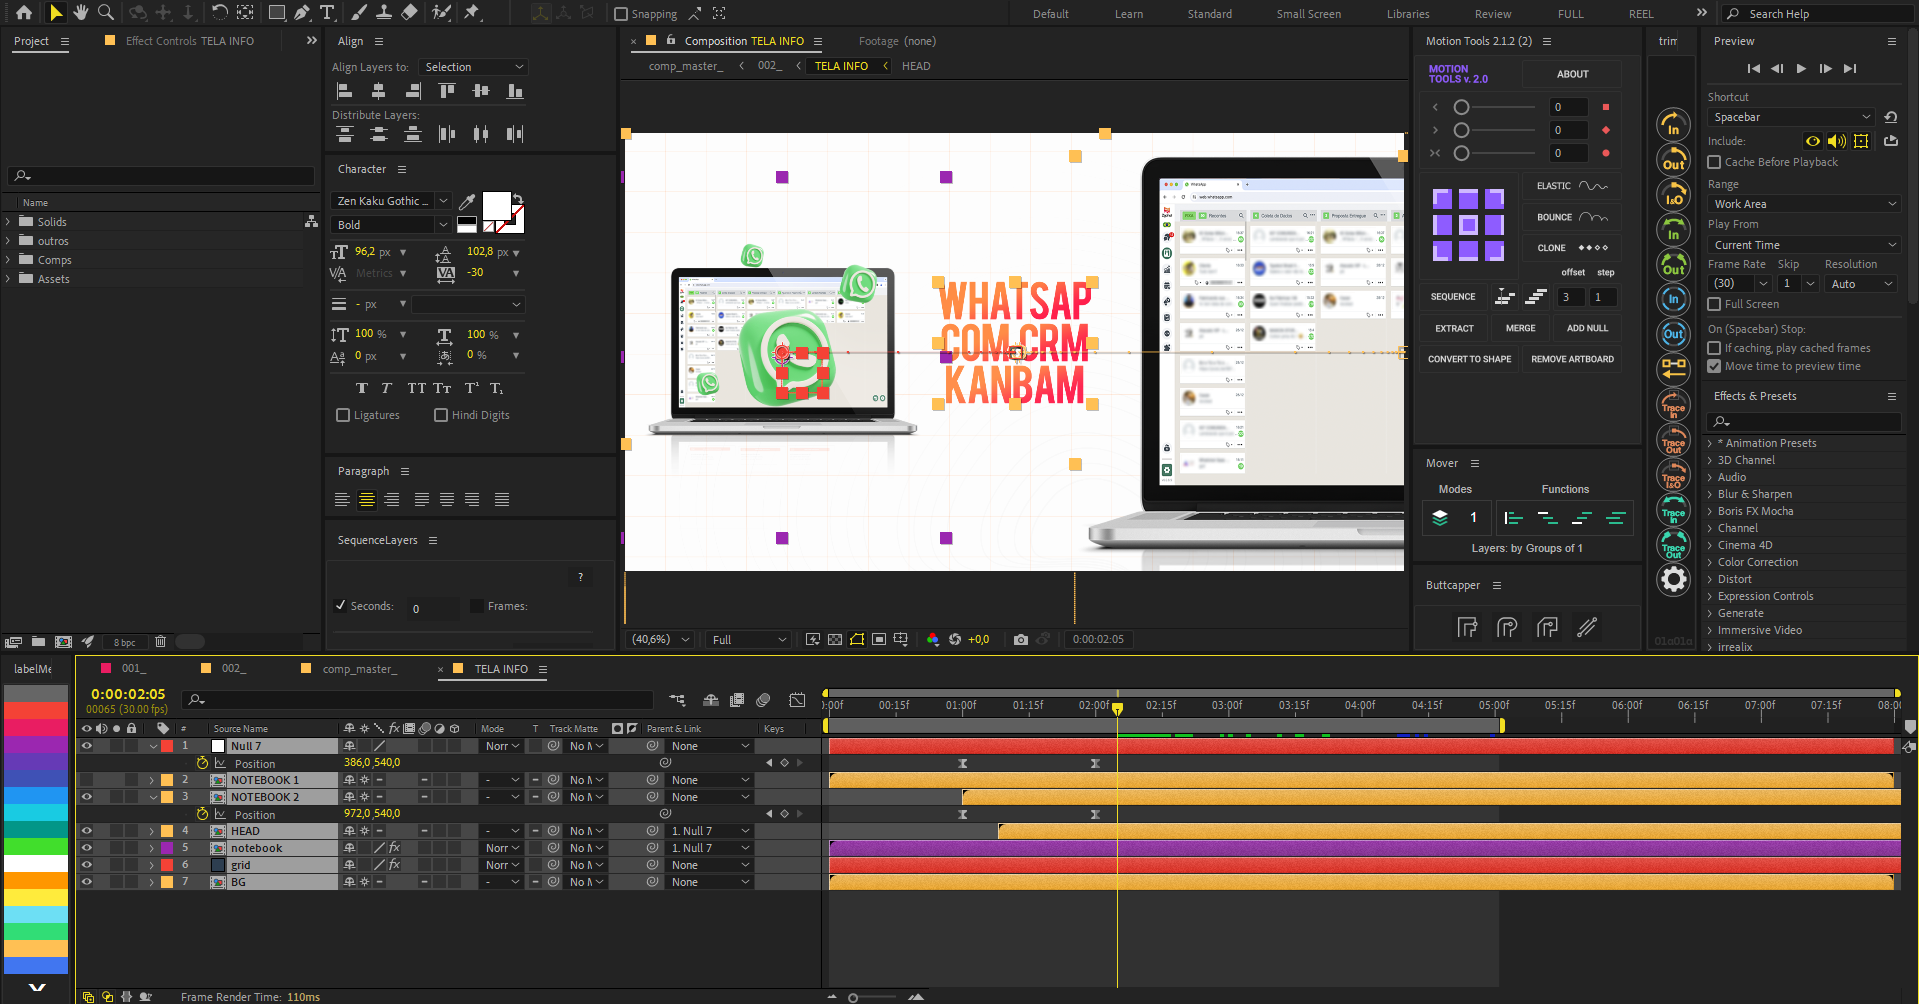Check If caching, play cached frames
This screenshot has width=1919, height=1004.
pos(1714,348)
